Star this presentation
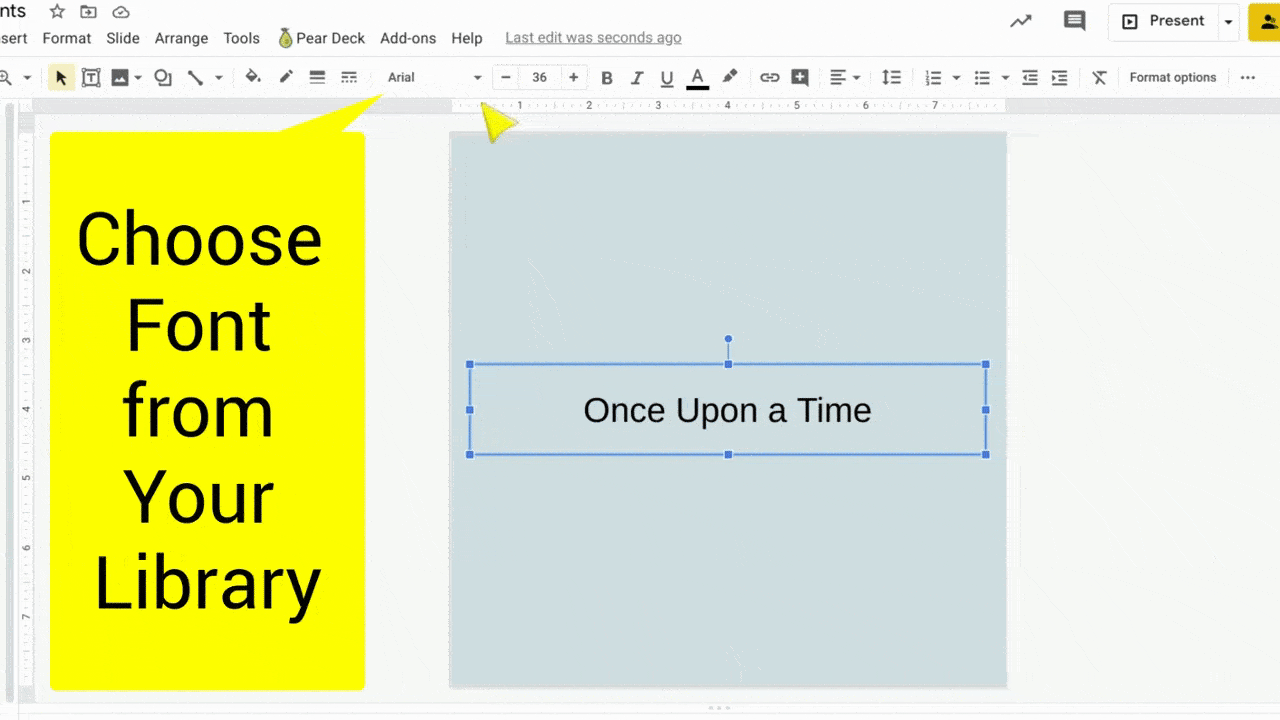The height and width of the screenshot is (720, 1280). (57, 12)
